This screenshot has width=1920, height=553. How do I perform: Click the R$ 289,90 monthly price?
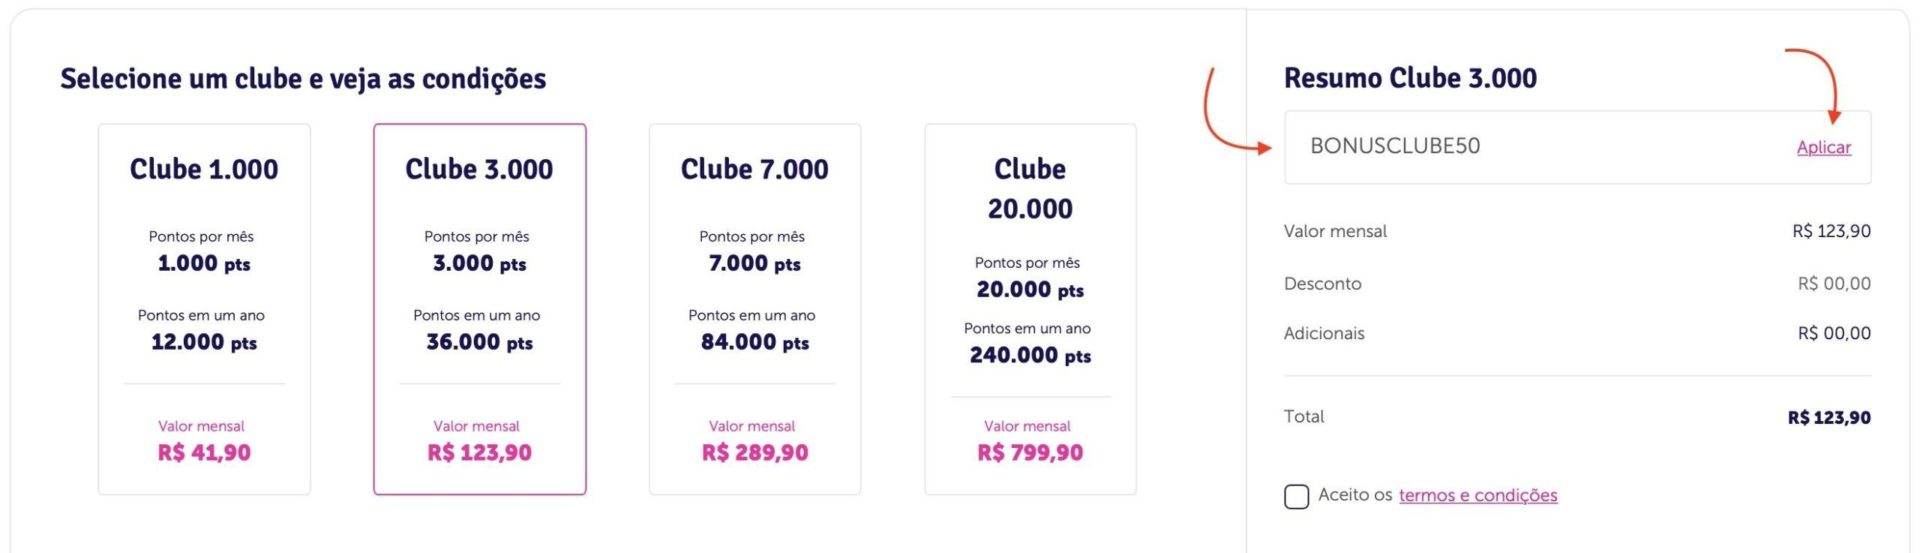(755, 453)
